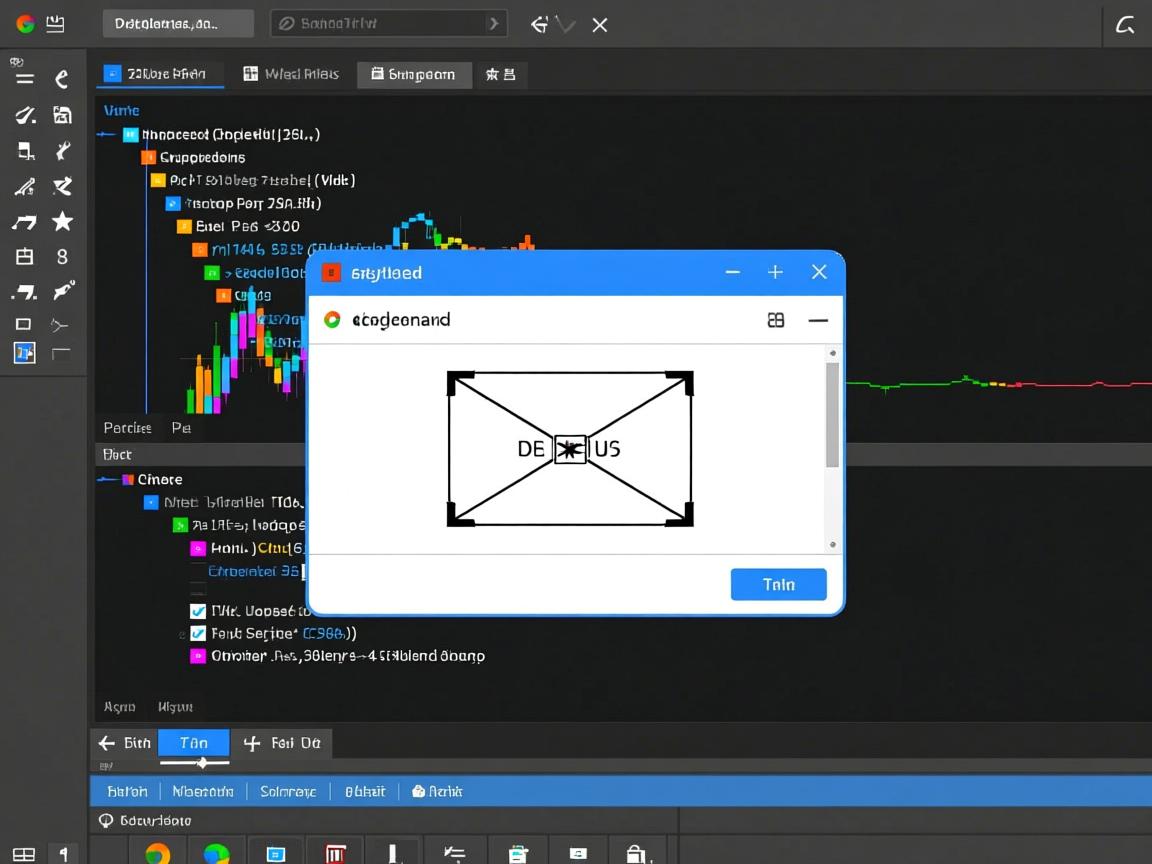The height and width of the screenshot is (864, 1152).
Task: Click the star icon in left toolbar
Action: click(x=62, y=221)
